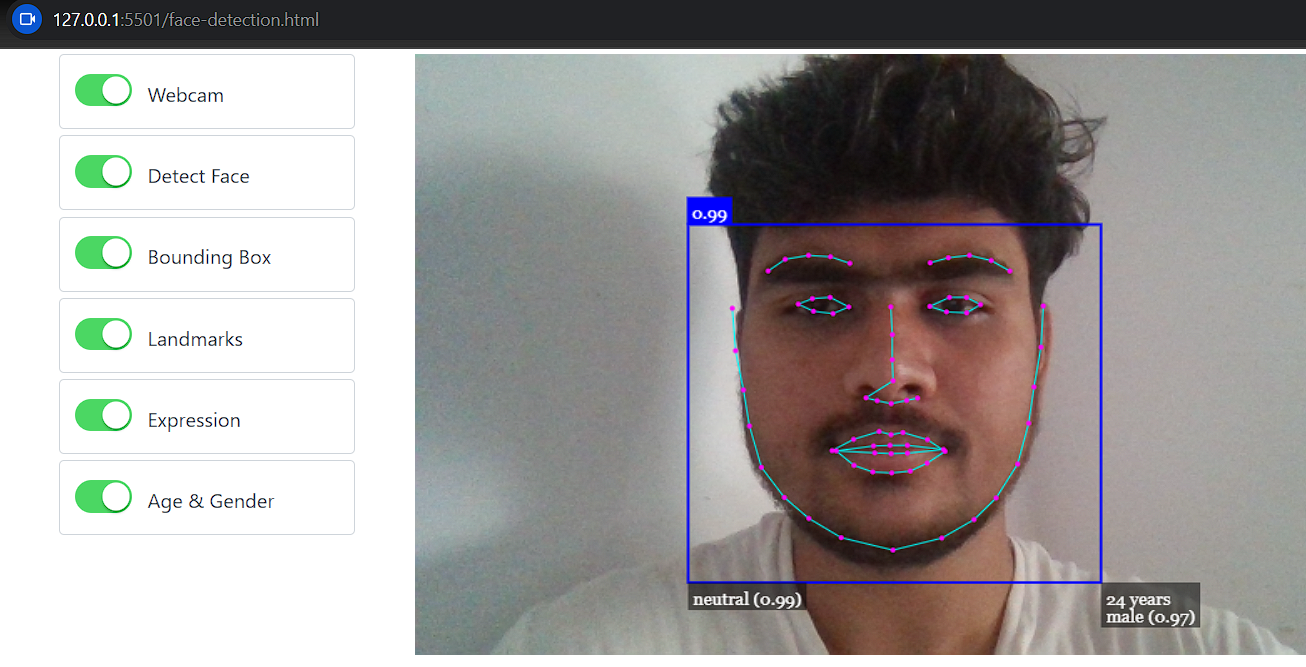
Task: Click the Webcam label text
Action: pos(185,94)
